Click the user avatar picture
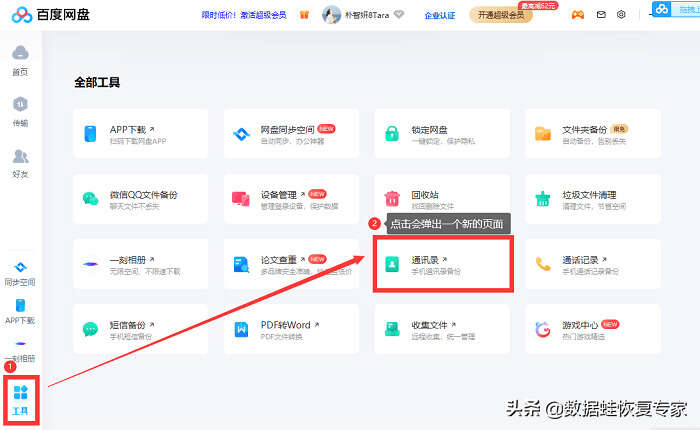This screenshot has width=700, height=430. click(x=331, y=15)
